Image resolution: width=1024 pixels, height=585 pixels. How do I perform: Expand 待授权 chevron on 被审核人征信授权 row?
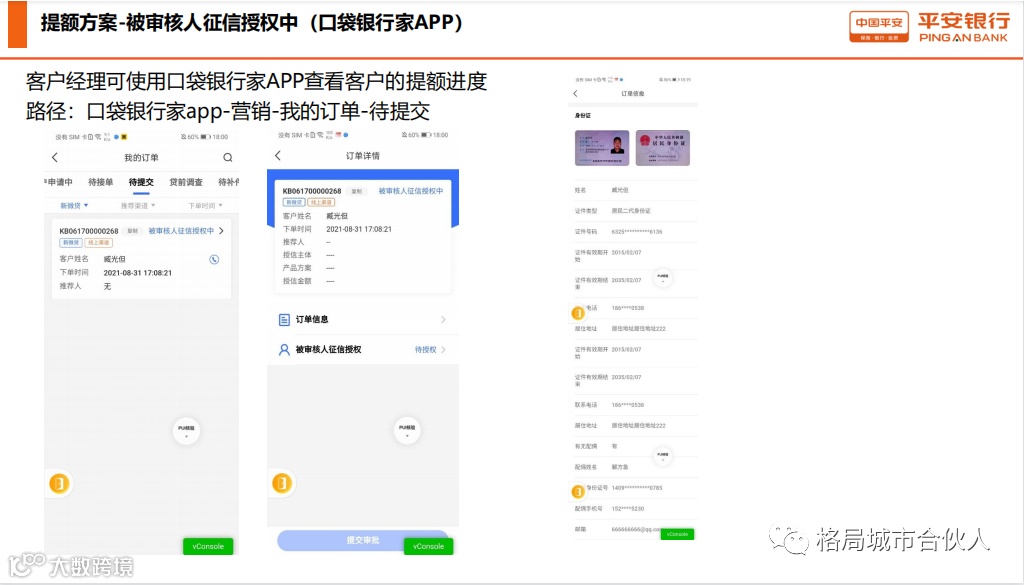tap(443, 349)
